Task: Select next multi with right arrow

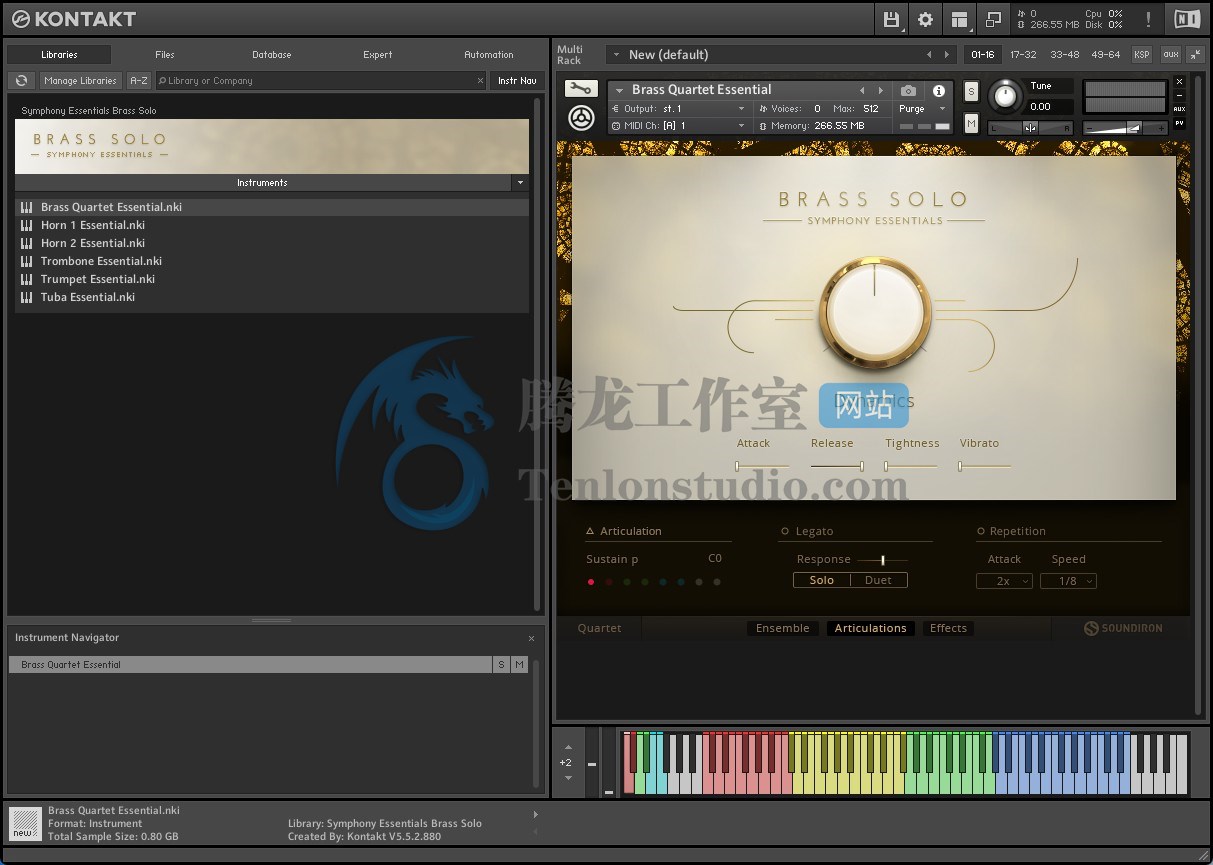Action: click(947, 54)
